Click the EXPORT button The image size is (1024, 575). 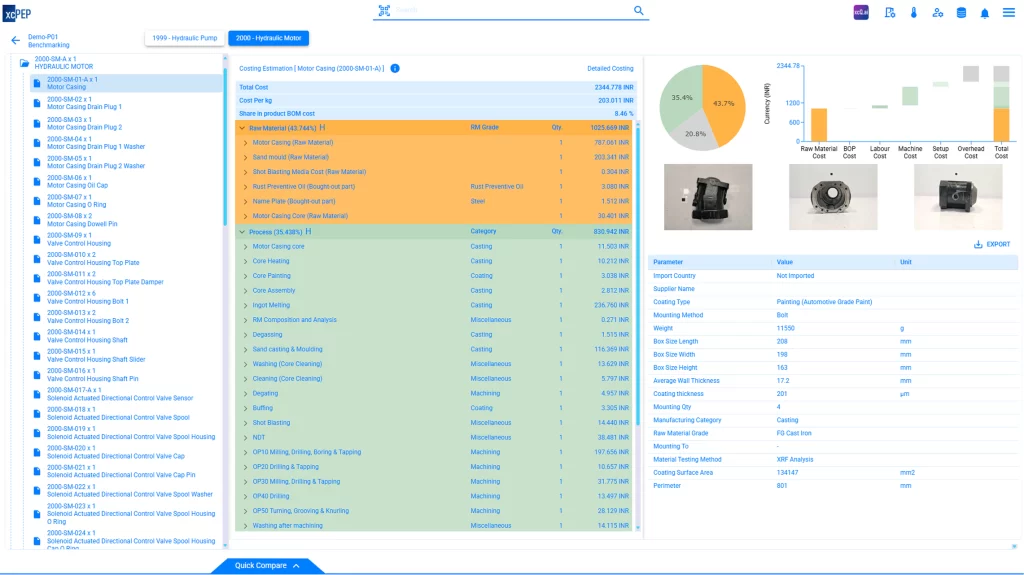tap(991, 244)
